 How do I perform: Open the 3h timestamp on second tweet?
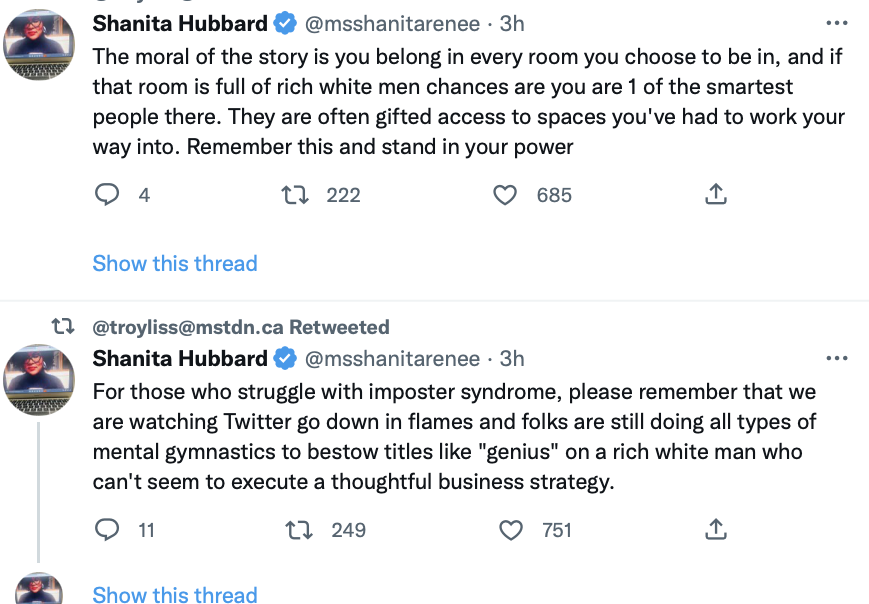[512, 359]
